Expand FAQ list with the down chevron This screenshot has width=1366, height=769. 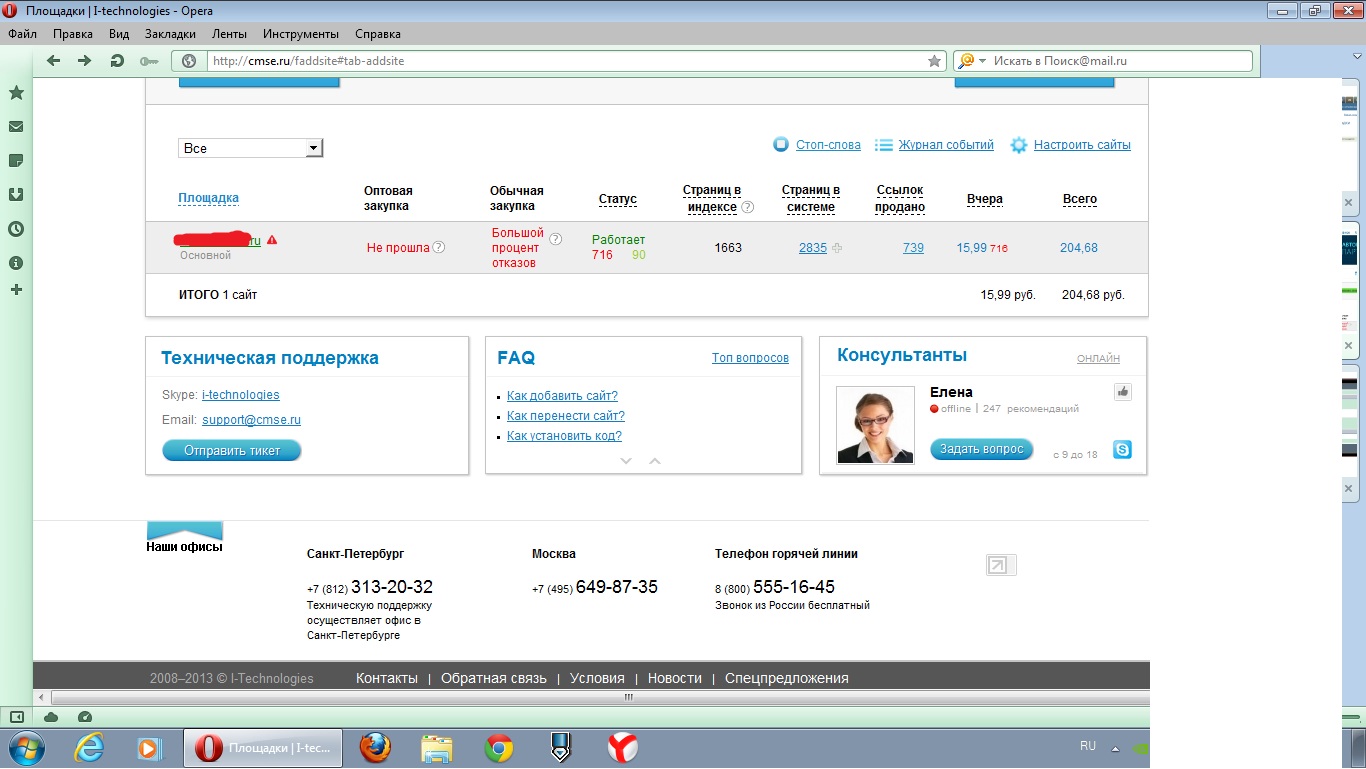pyautogui.click(x=627, y=461)
